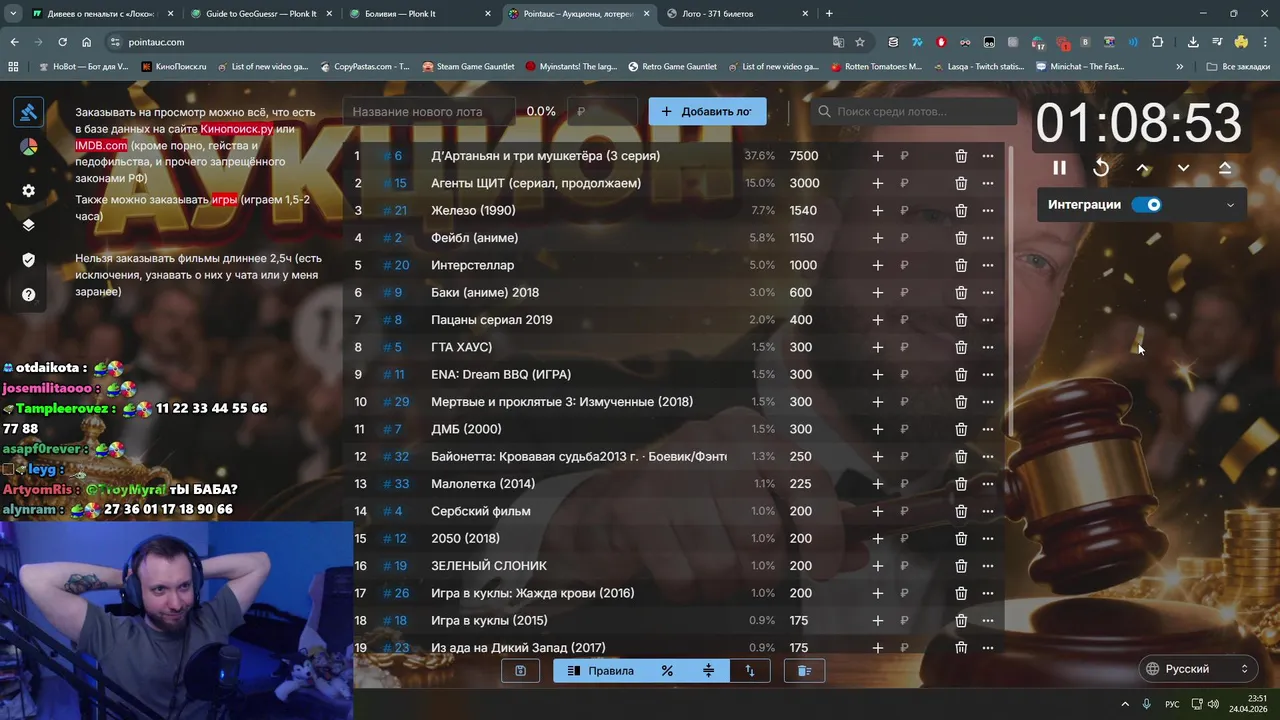Open the Правила rules button
The height and width of the screenshot is (720, 1280).
(600, 671)
